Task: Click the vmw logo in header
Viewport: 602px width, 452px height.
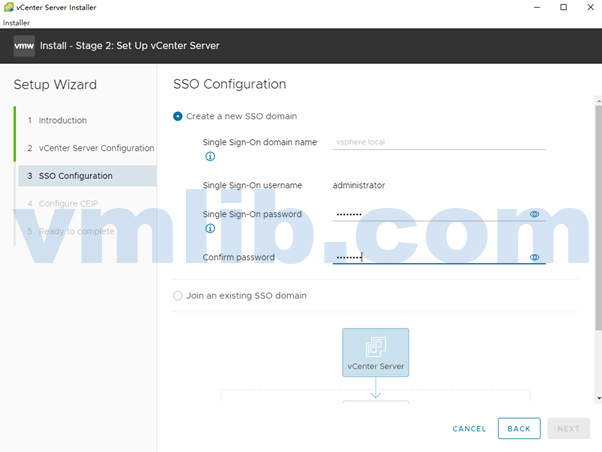Action: click(24, 46)
